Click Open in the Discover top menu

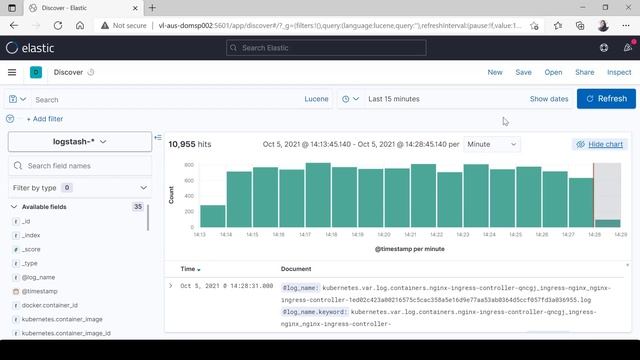tap(553, 72)
